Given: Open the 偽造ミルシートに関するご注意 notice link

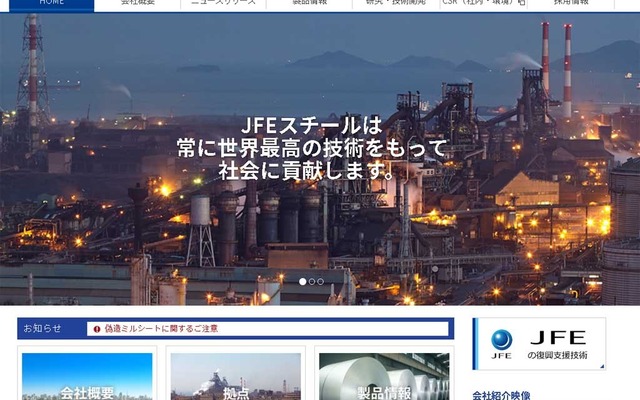Looking at the screenshot, I should pyautogui.click(x=161, y=329).
